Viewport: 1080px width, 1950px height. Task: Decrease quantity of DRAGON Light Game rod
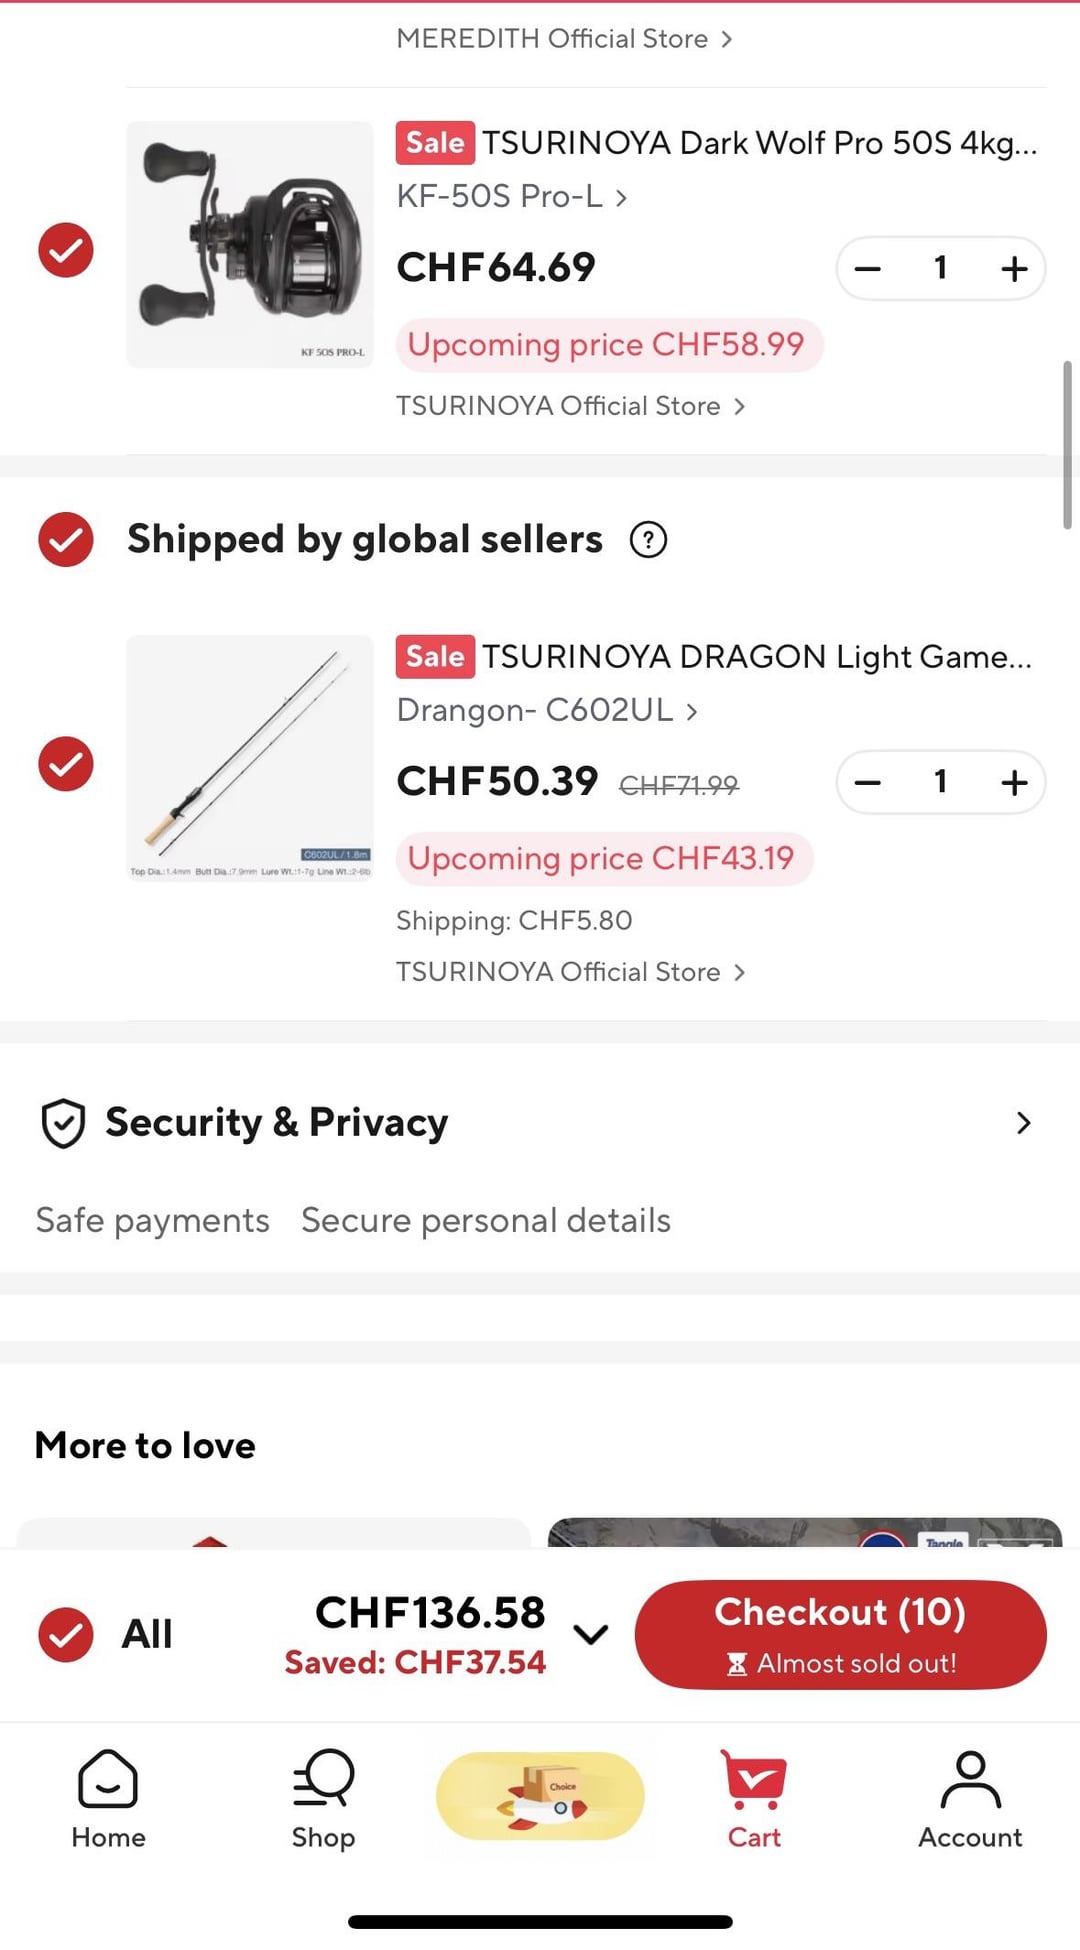tap(868, 782)
